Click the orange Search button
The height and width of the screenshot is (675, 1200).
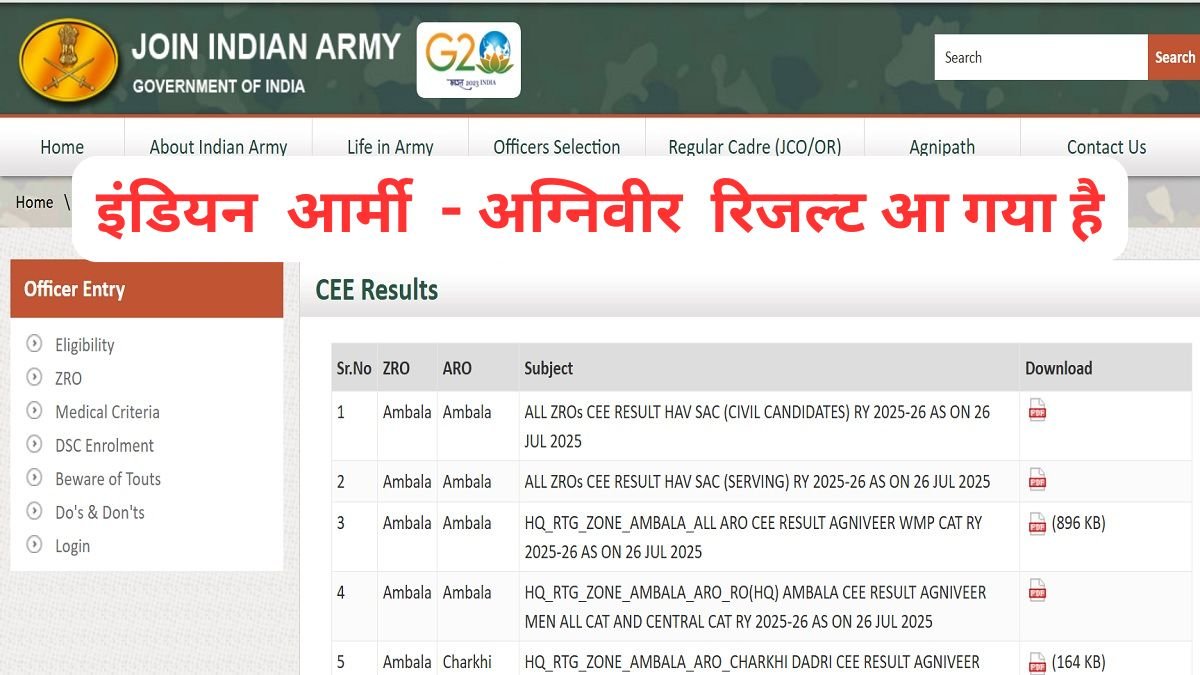(x=1174, y=57)
